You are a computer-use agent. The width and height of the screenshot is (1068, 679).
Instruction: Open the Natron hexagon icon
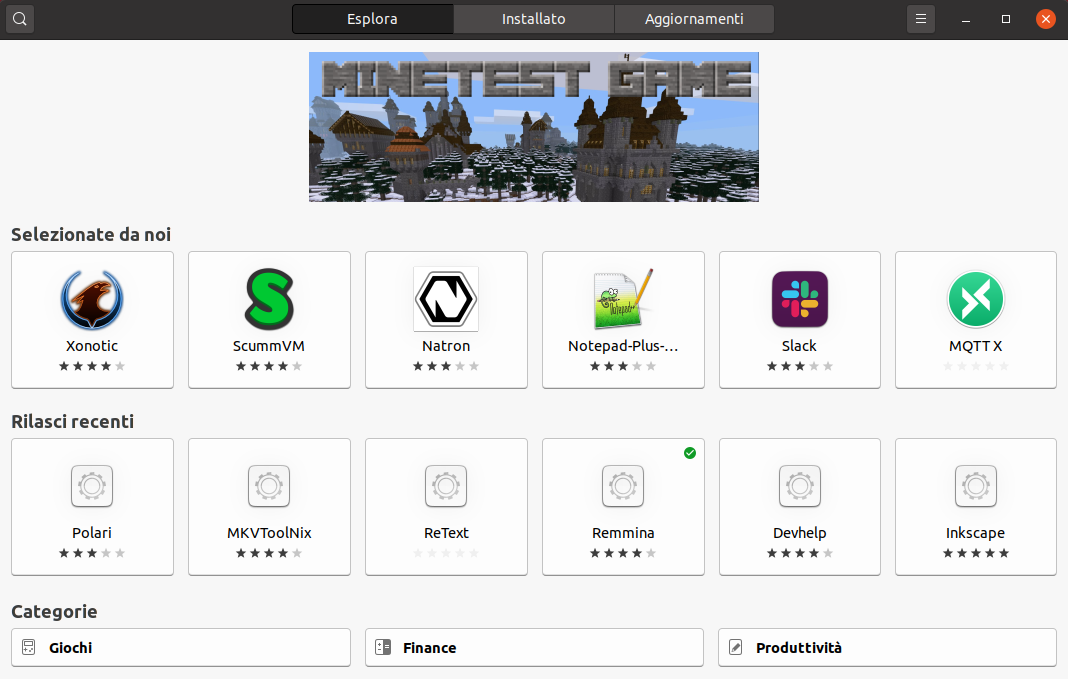pyautogui.click(x=446, y=299)
